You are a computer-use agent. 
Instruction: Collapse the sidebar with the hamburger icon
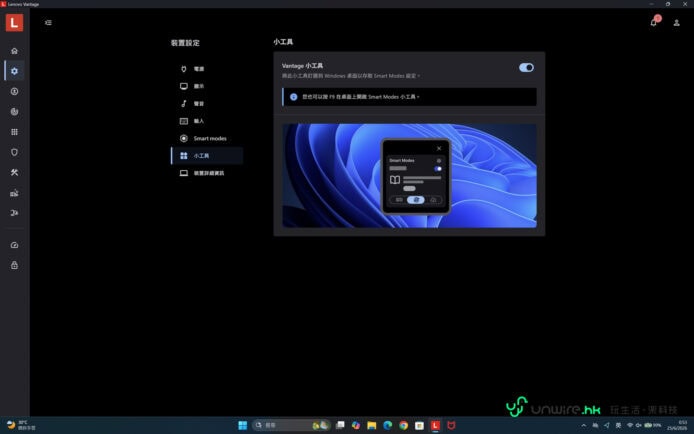48,23
